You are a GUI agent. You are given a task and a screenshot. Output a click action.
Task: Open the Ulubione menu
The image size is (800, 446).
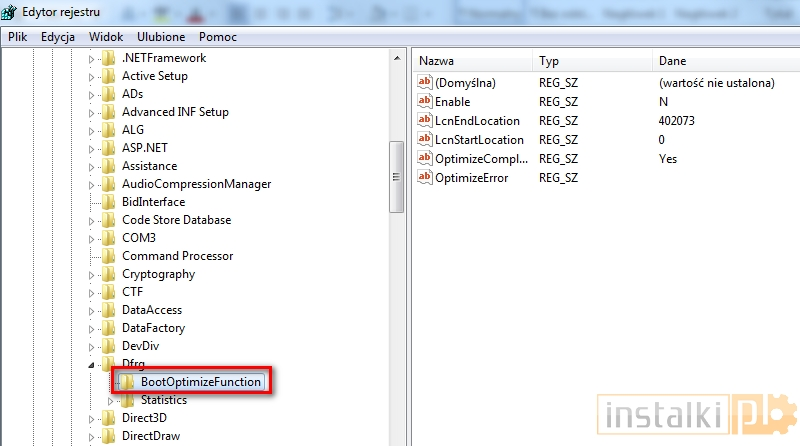(161, 37)
